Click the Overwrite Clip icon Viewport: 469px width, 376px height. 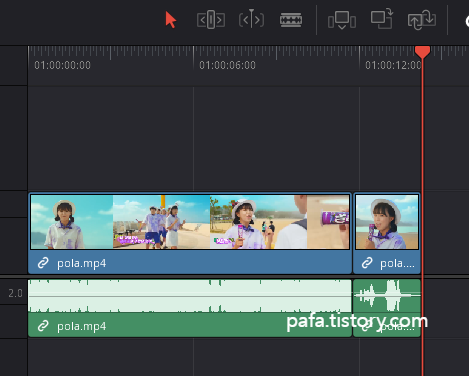point(382,19)
